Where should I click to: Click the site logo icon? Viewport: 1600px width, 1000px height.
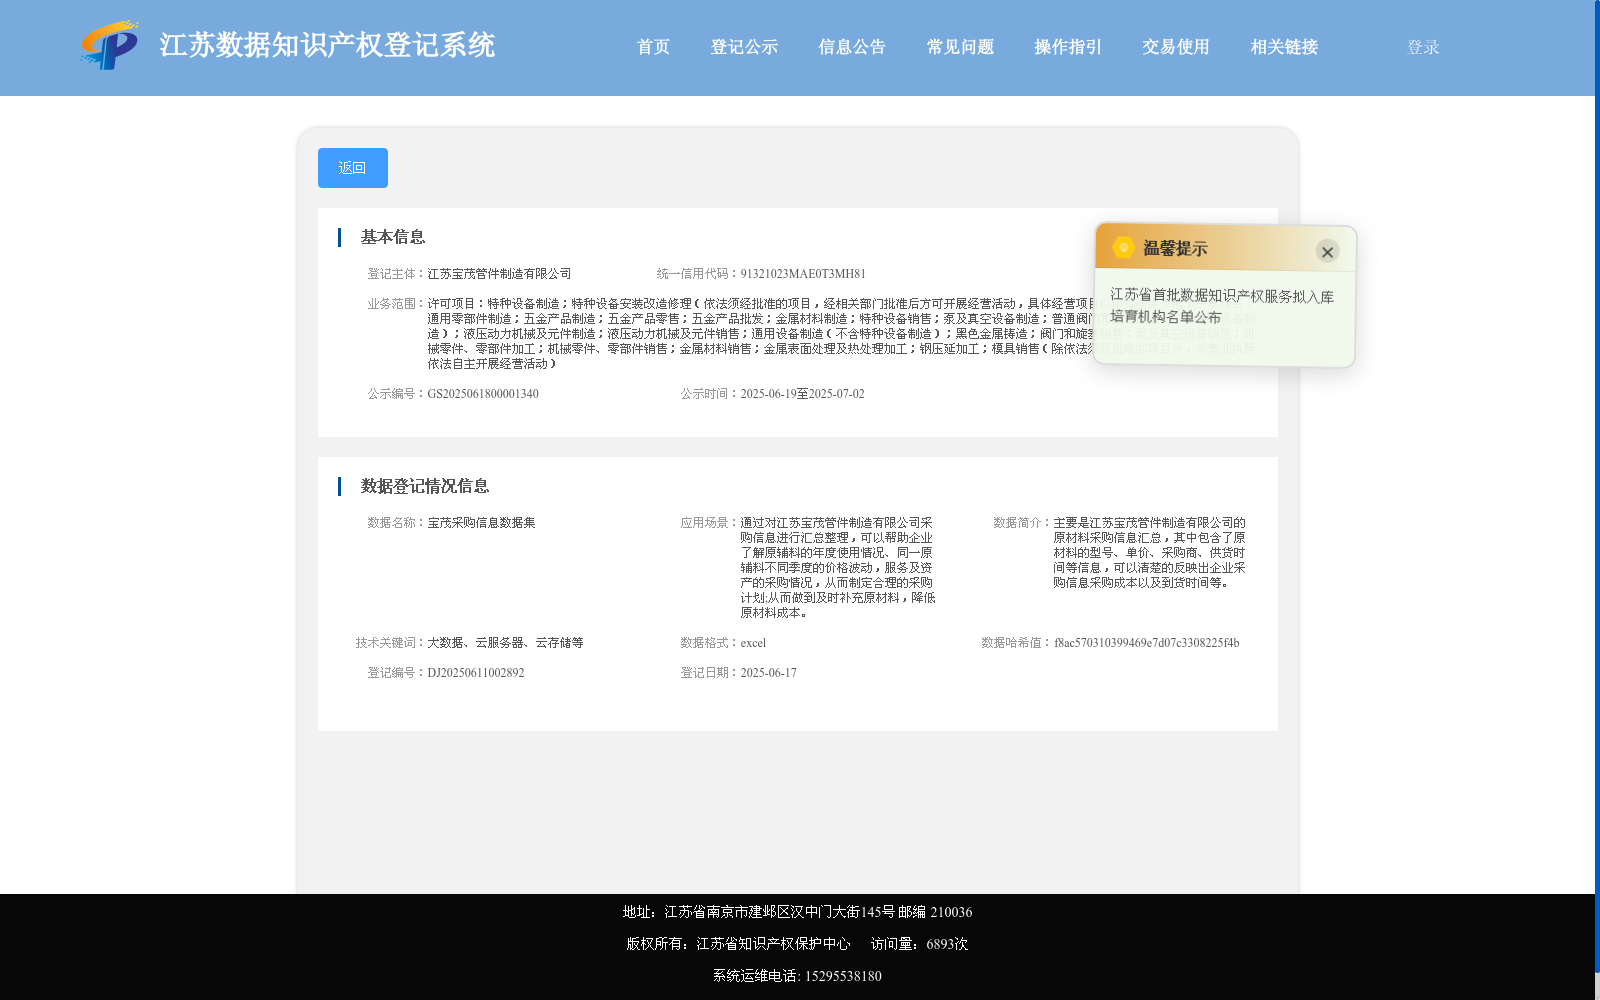[x=110, y=46]
